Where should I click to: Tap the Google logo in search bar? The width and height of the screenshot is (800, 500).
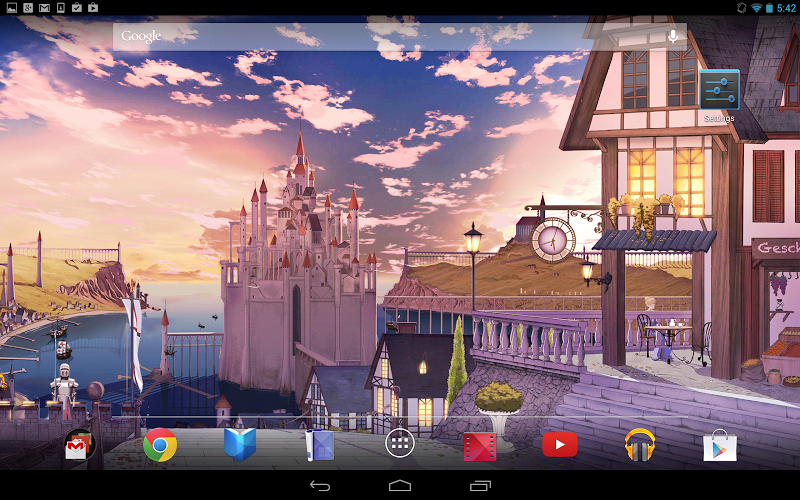coord(141,36)
